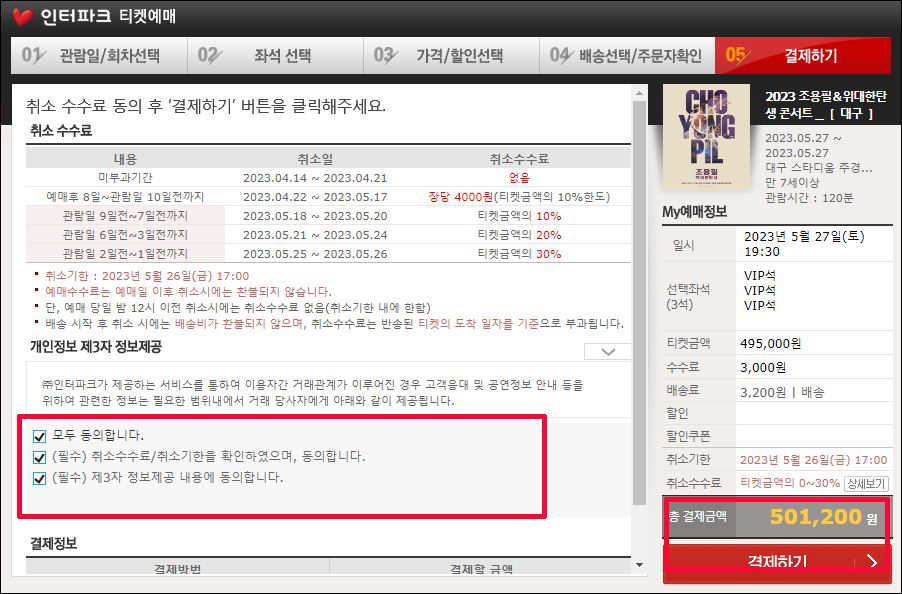902x594 pixels.
Task: Switch to the 03 가격/할인선택 step tab
Action: pyautogui.click(x=452, y=56)
